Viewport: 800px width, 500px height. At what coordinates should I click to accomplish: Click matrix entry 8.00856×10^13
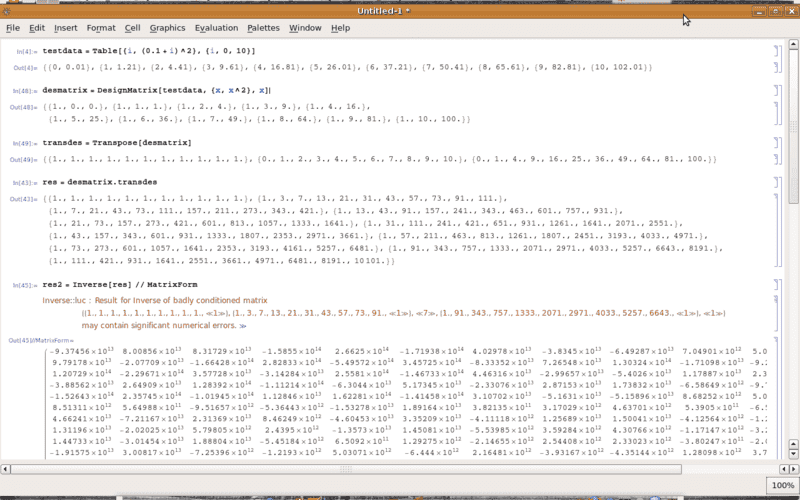tap(152, 351)
